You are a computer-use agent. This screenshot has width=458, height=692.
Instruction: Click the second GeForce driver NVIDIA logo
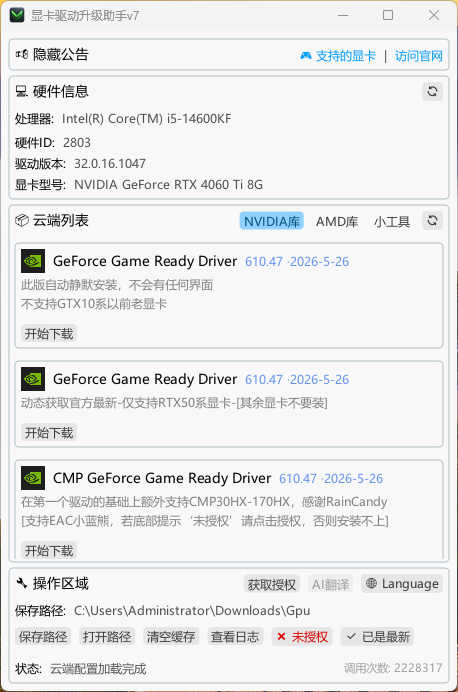coord(33,379)
